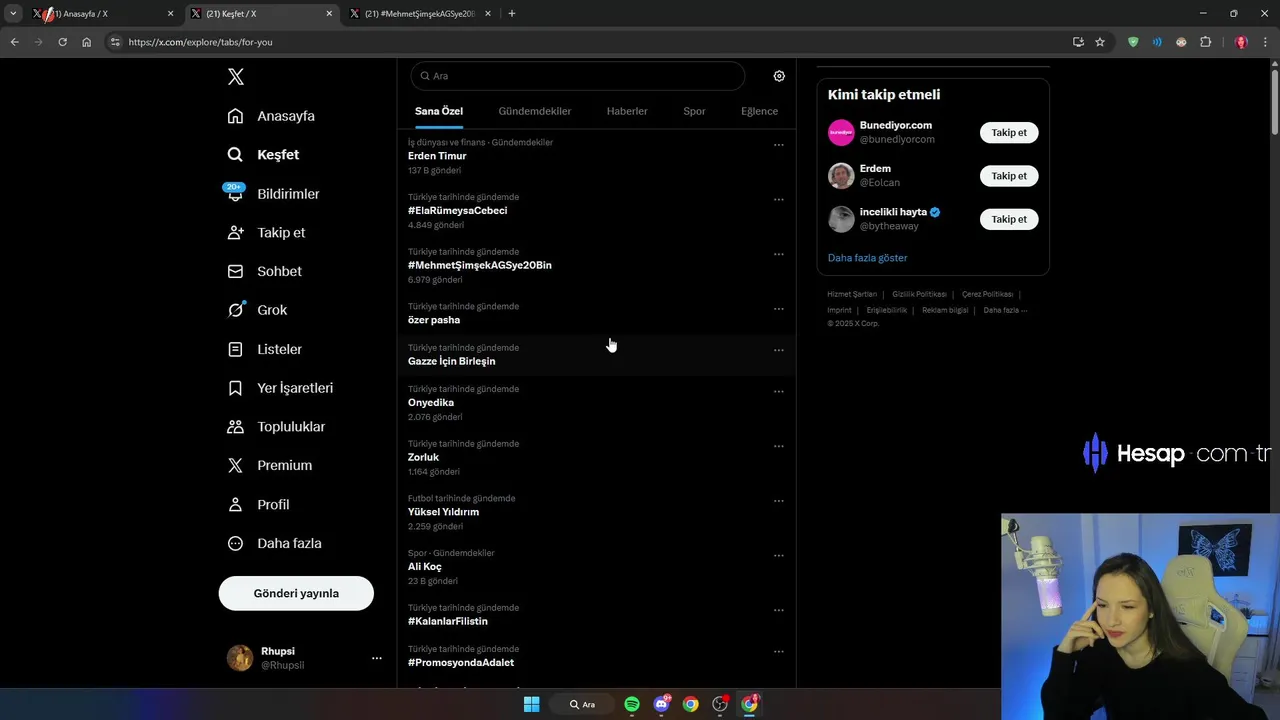
Task: Bookmark this page with star icon
Action: pyautogui.click(x=1100, y=42)
